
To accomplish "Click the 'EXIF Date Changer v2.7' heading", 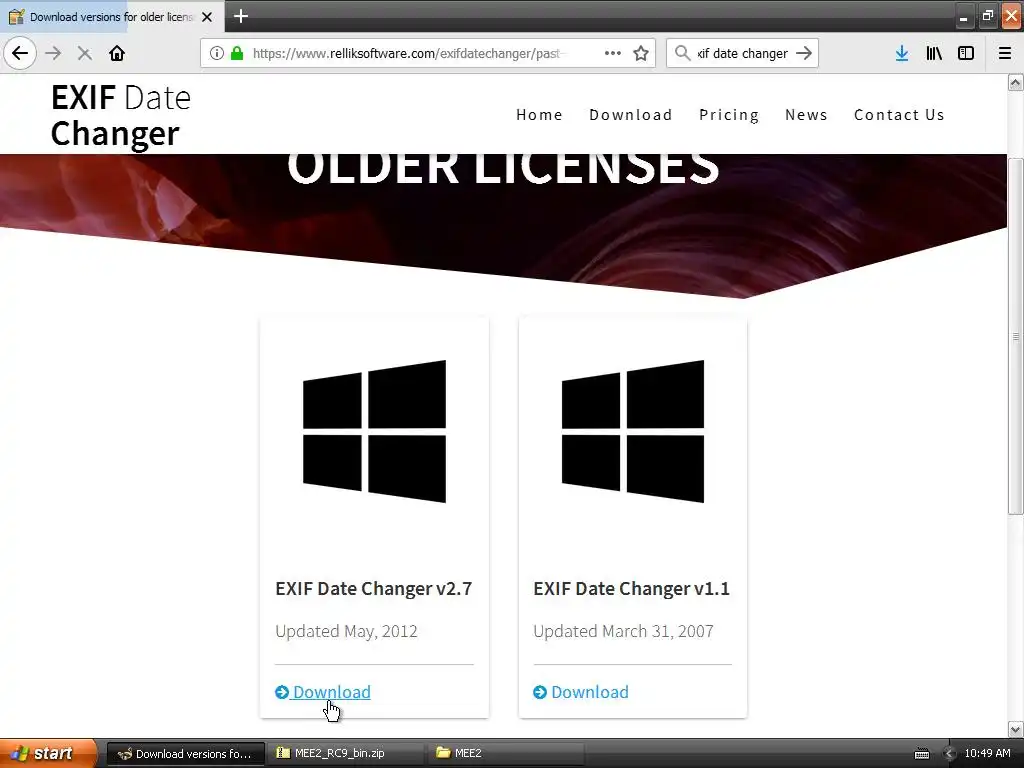I will click(x=374, y=589).
